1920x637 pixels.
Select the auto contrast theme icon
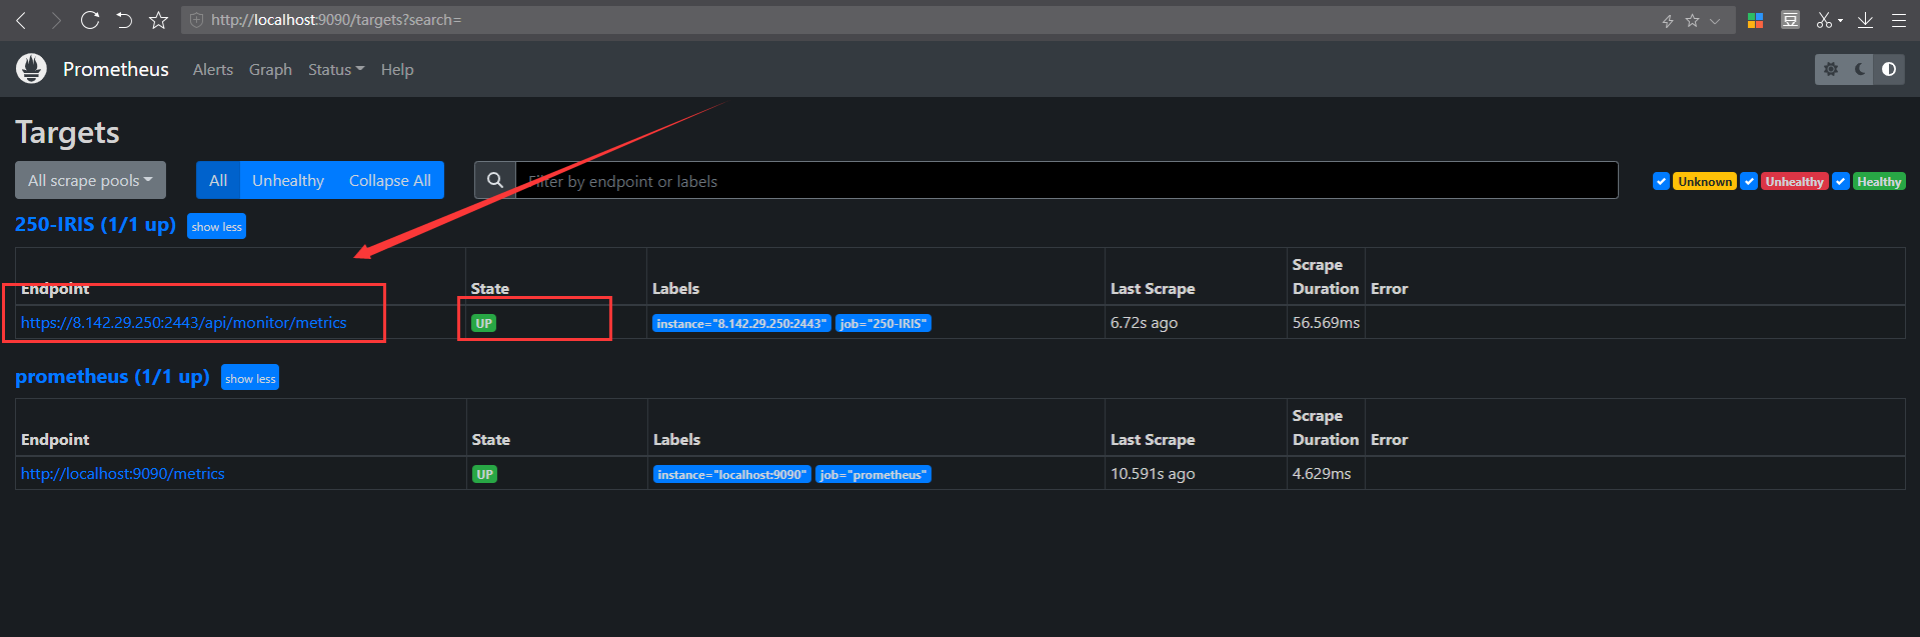(x=1889, y=69)
